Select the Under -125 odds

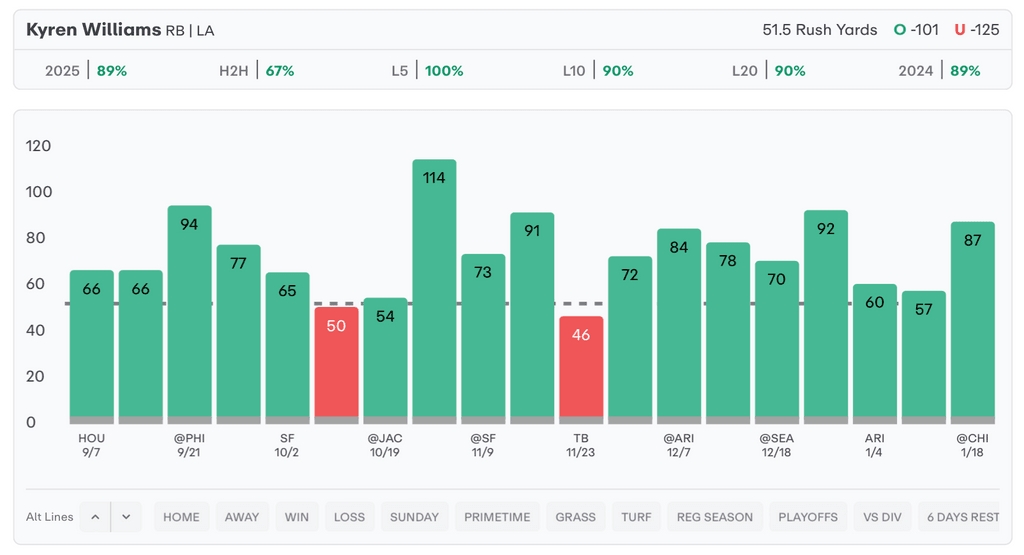tap(977, 30)
